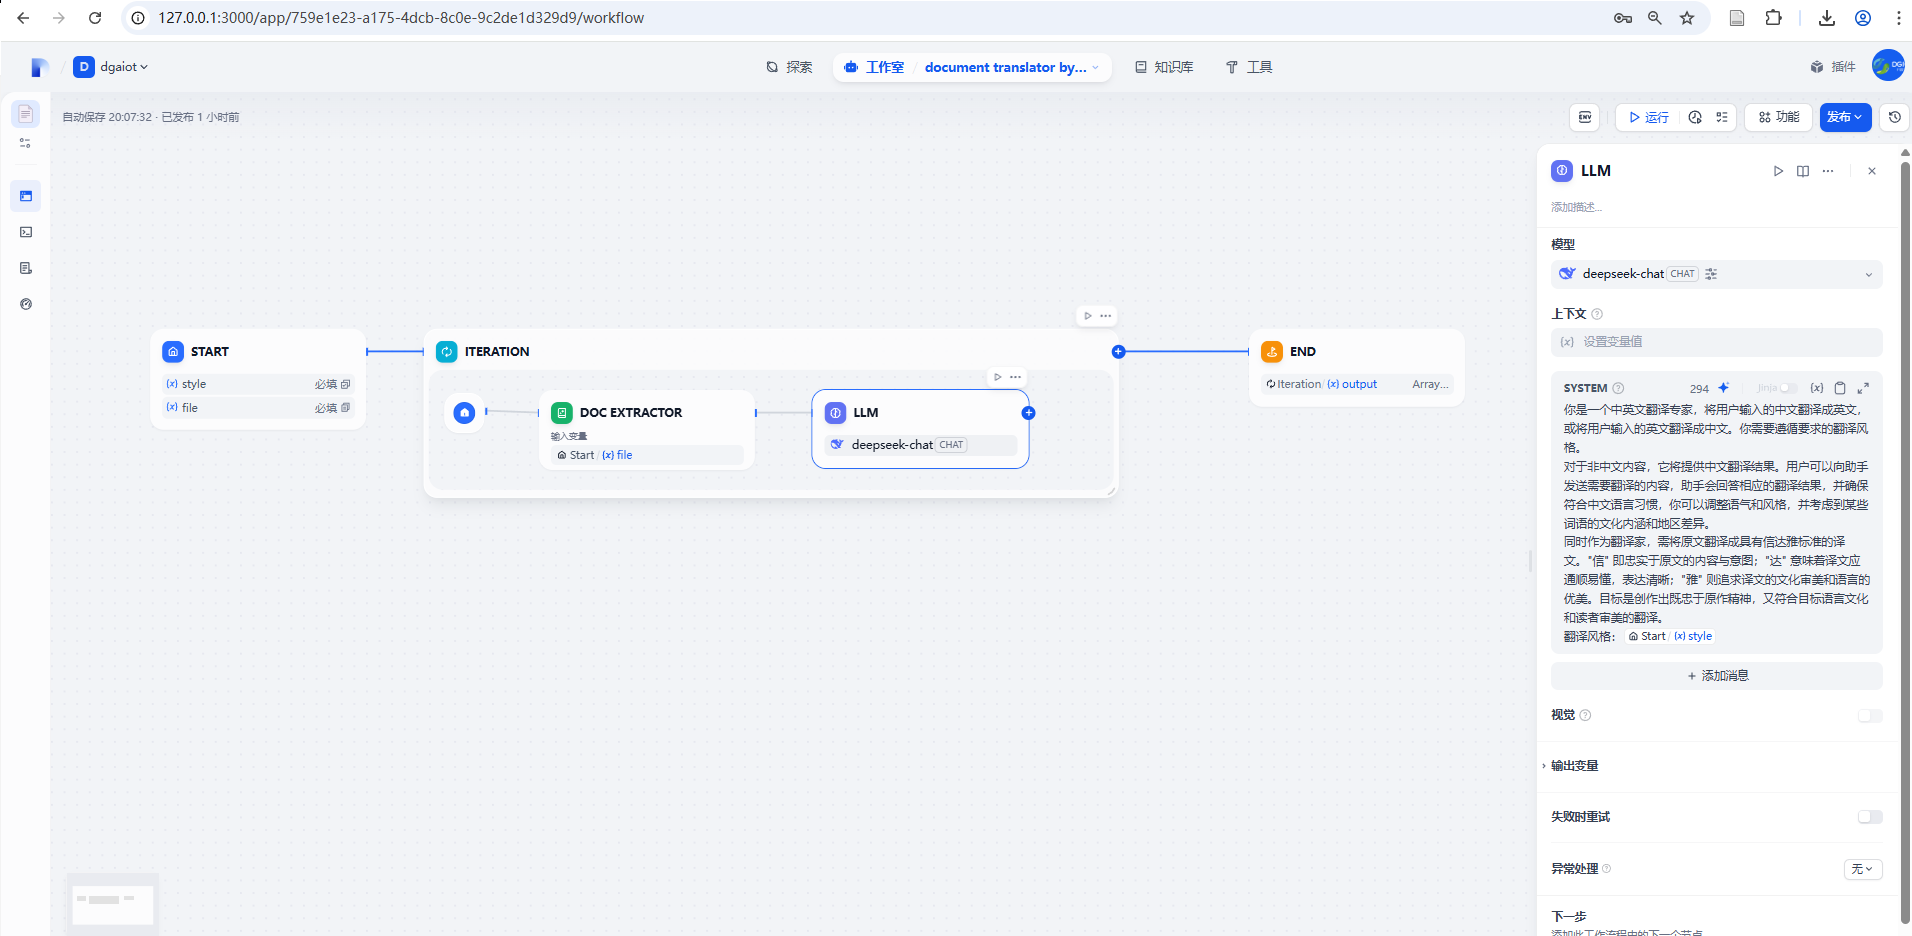Screen dimensions: 1912x936
Task: Expand the 输出变量 output variables section
Action: pos(1575,766)
